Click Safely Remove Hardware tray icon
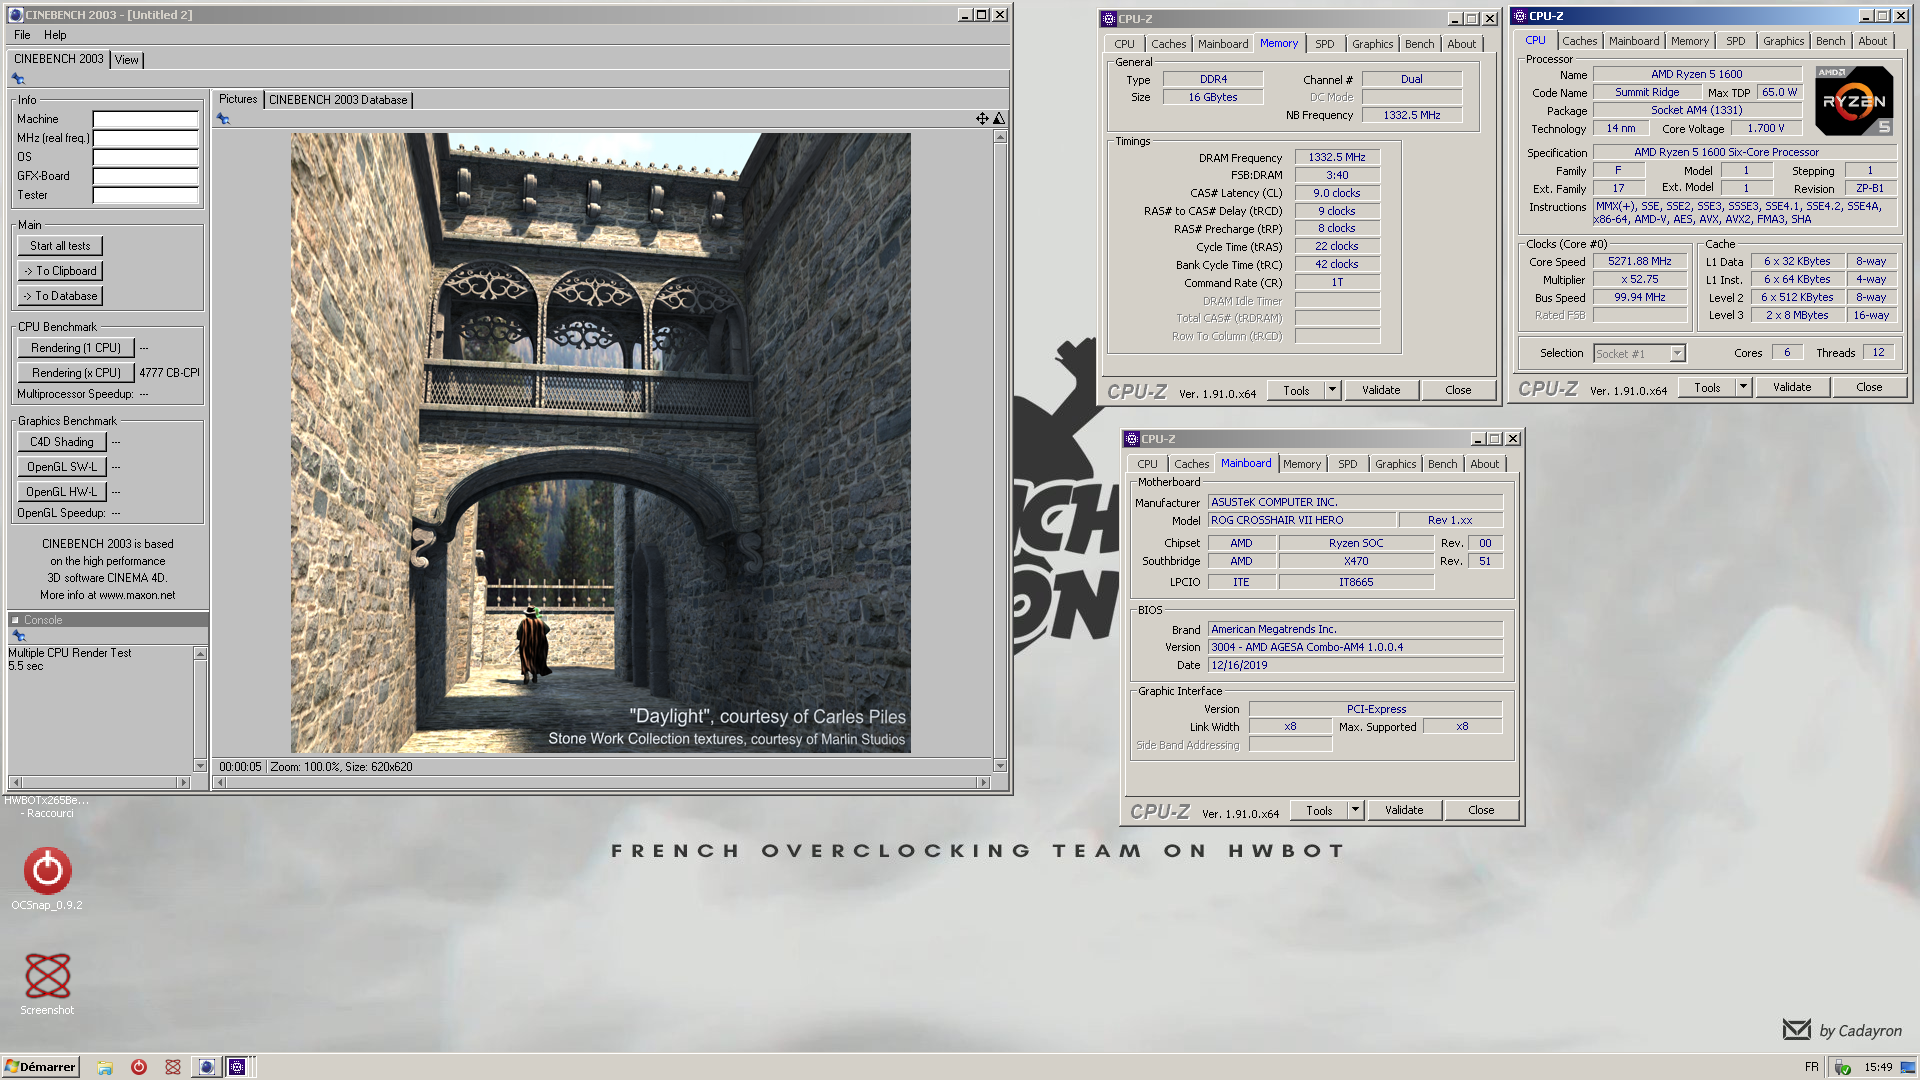This screenshot has height=1080, width=1920. click(1843, 1067)
